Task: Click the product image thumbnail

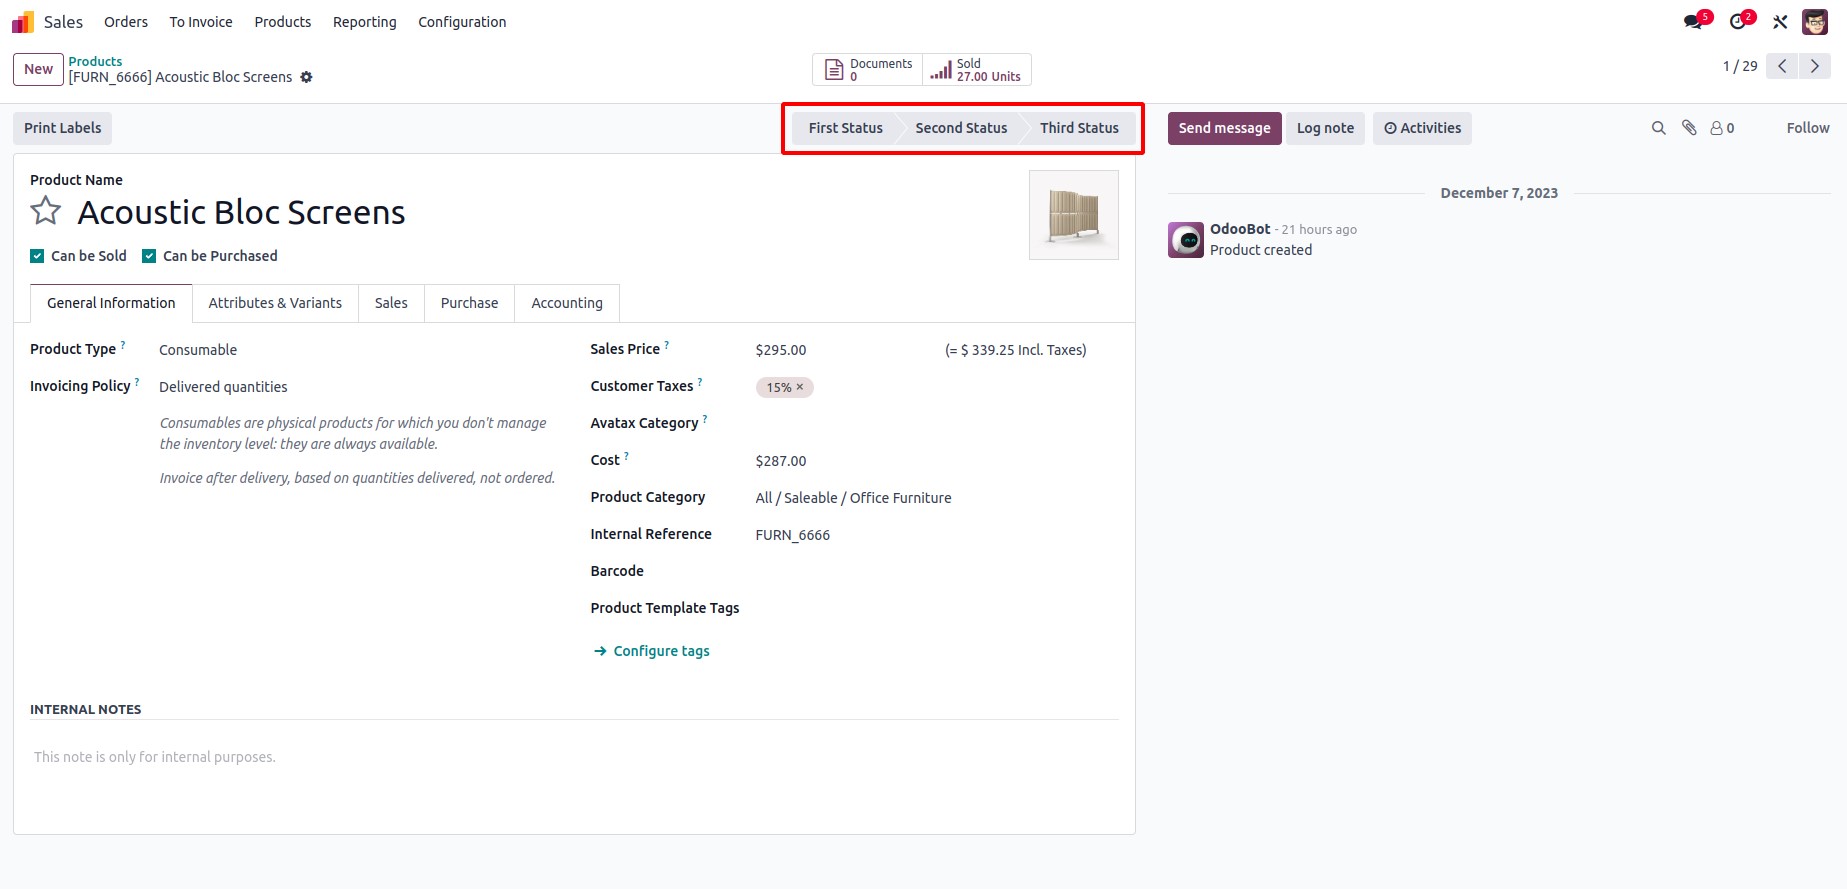Action: 1074,215
